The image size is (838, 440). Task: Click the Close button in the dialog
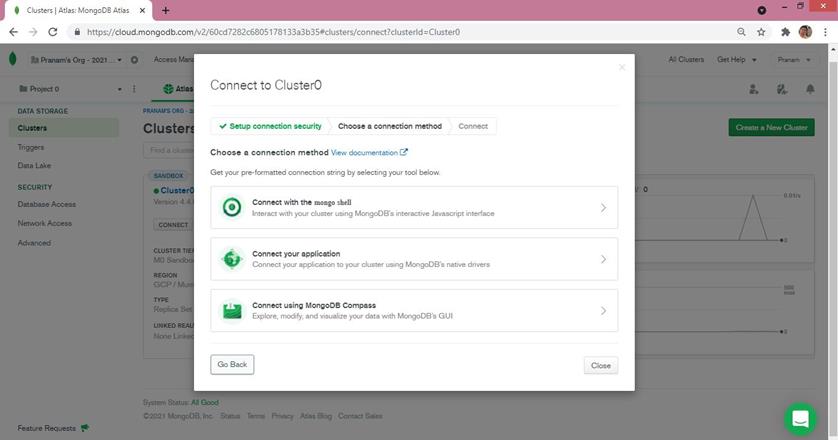pos(601,366)
